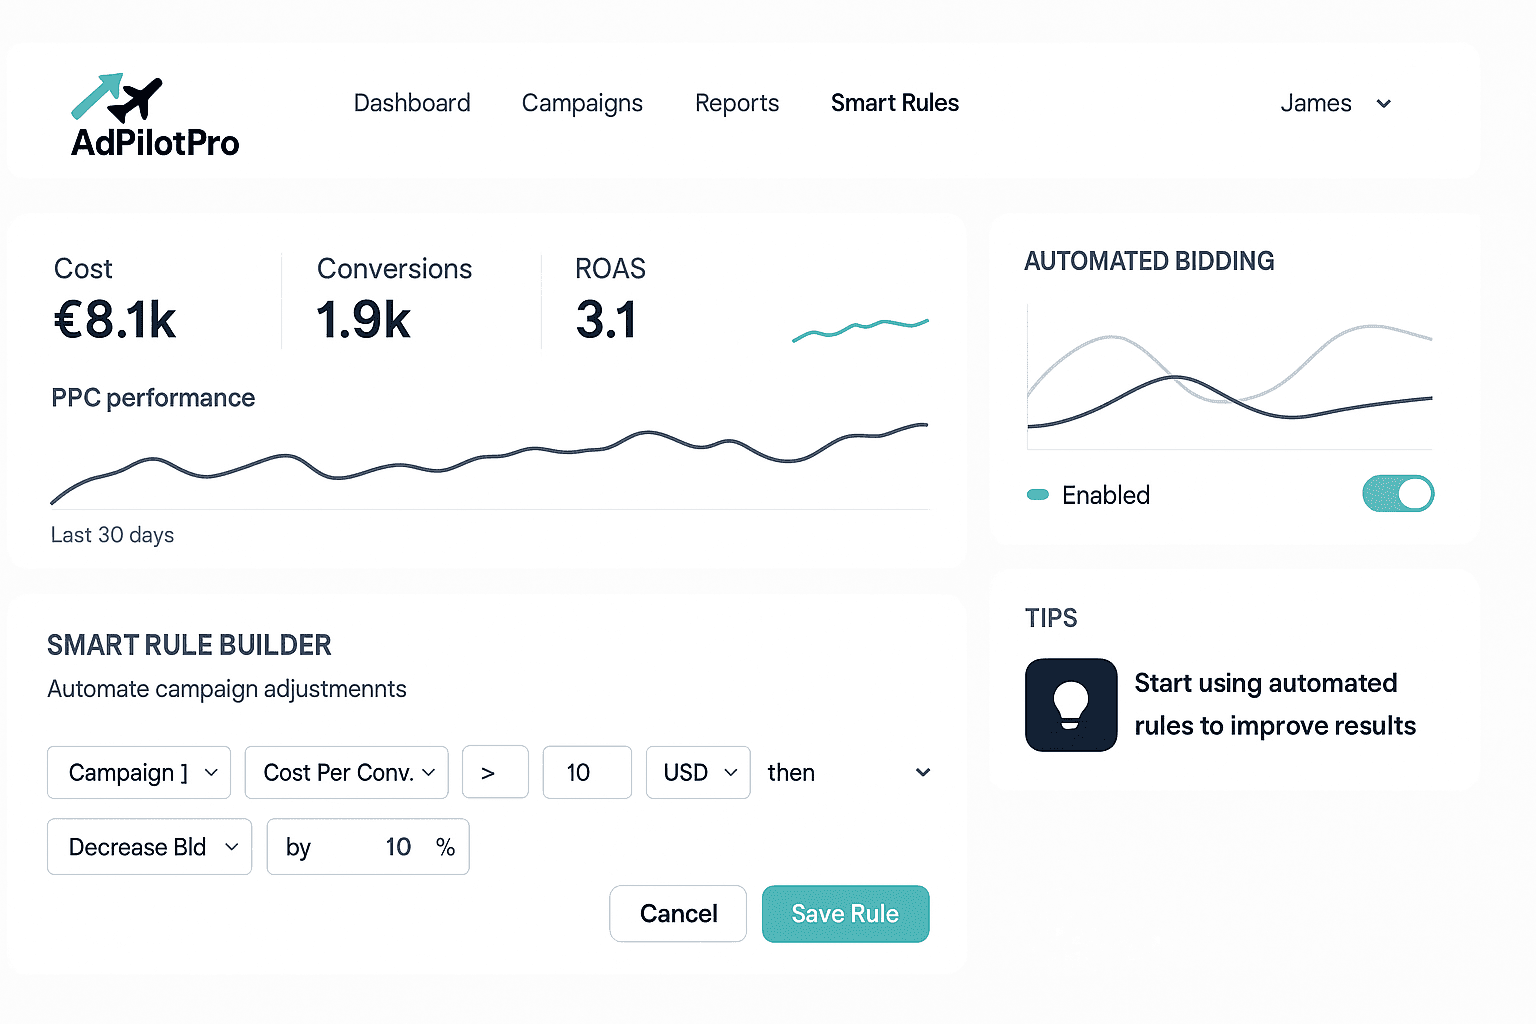This screenshot has width=1536, height=1024.
Task: Go to the Dashboard tab
Action: tap(412, 103)
